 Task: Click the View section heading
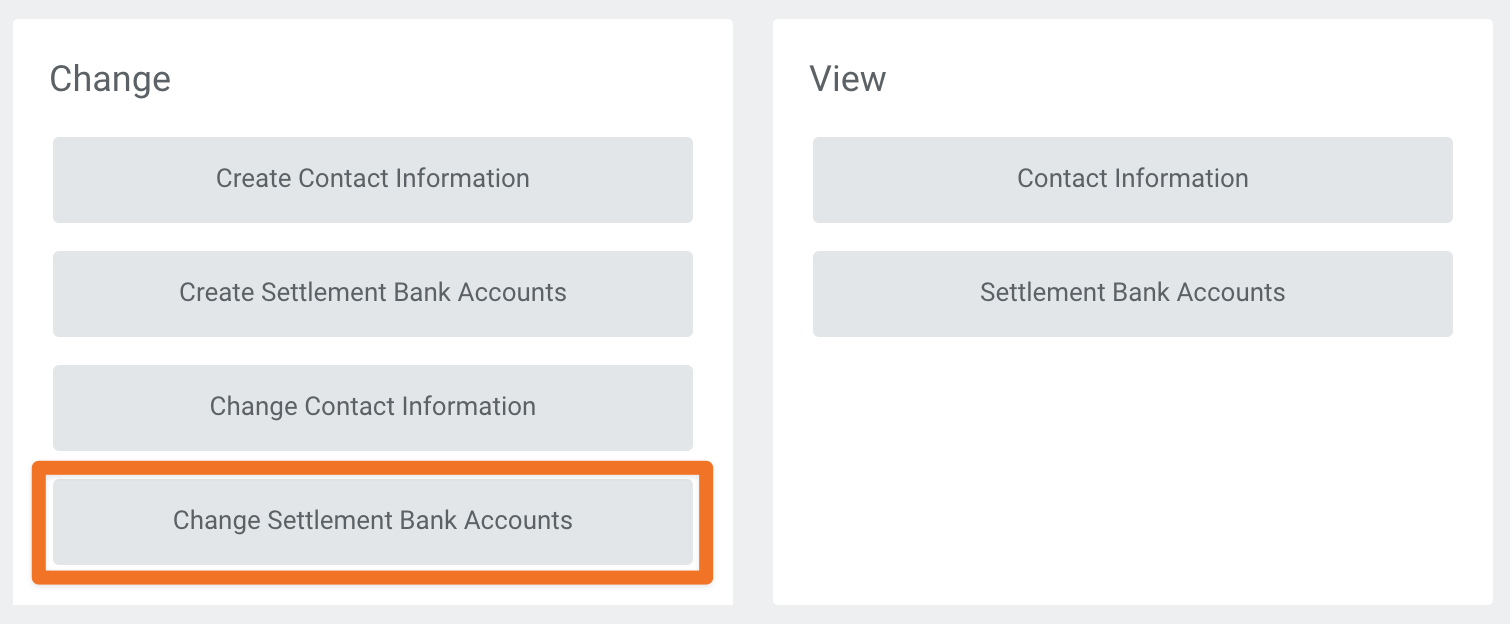point(847,78)
